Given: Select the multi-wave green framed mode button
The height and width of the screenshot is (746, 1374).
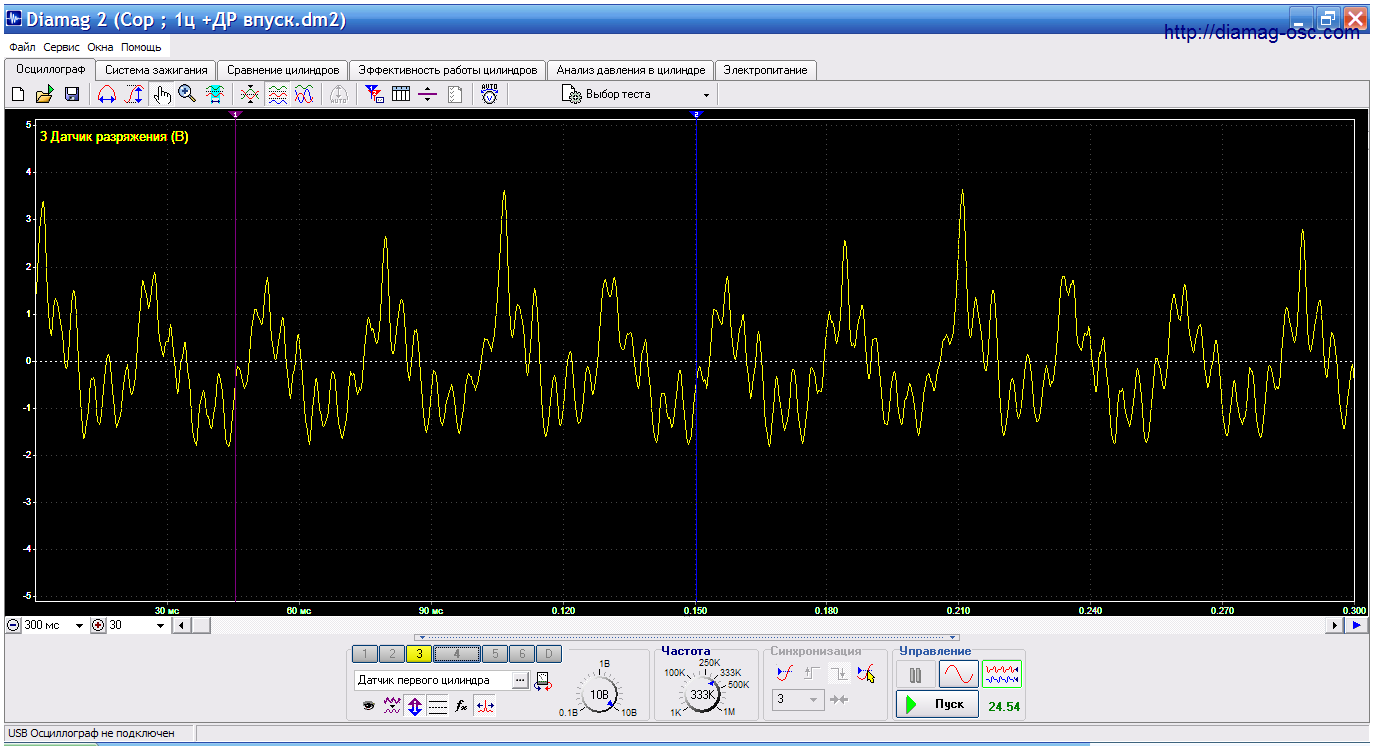Looking at the screenshot, I should [1002, 675].
